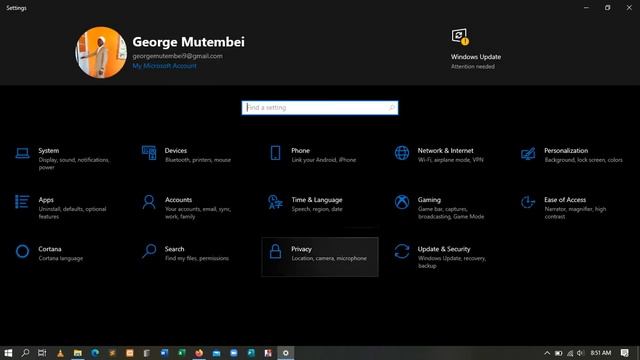Click the magnifier icon in search box

pos(391,108)
